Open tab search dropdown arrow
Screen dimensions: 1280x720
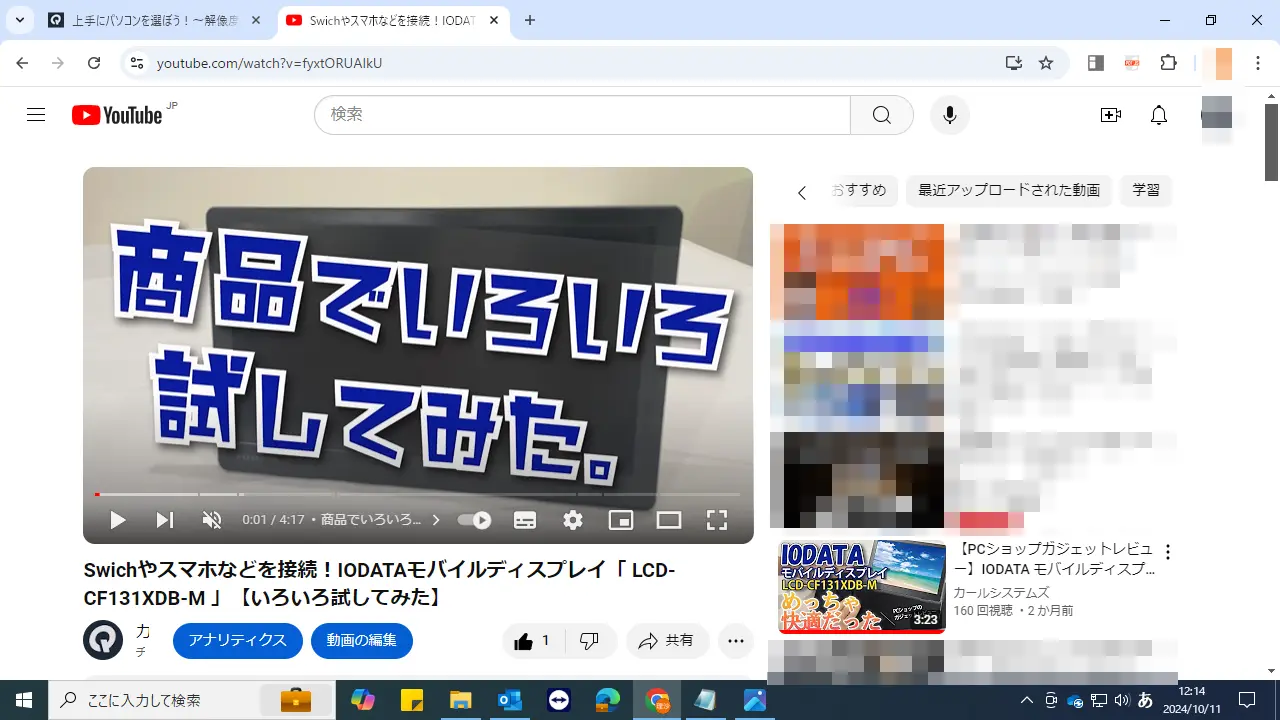(x=20, y=20)
